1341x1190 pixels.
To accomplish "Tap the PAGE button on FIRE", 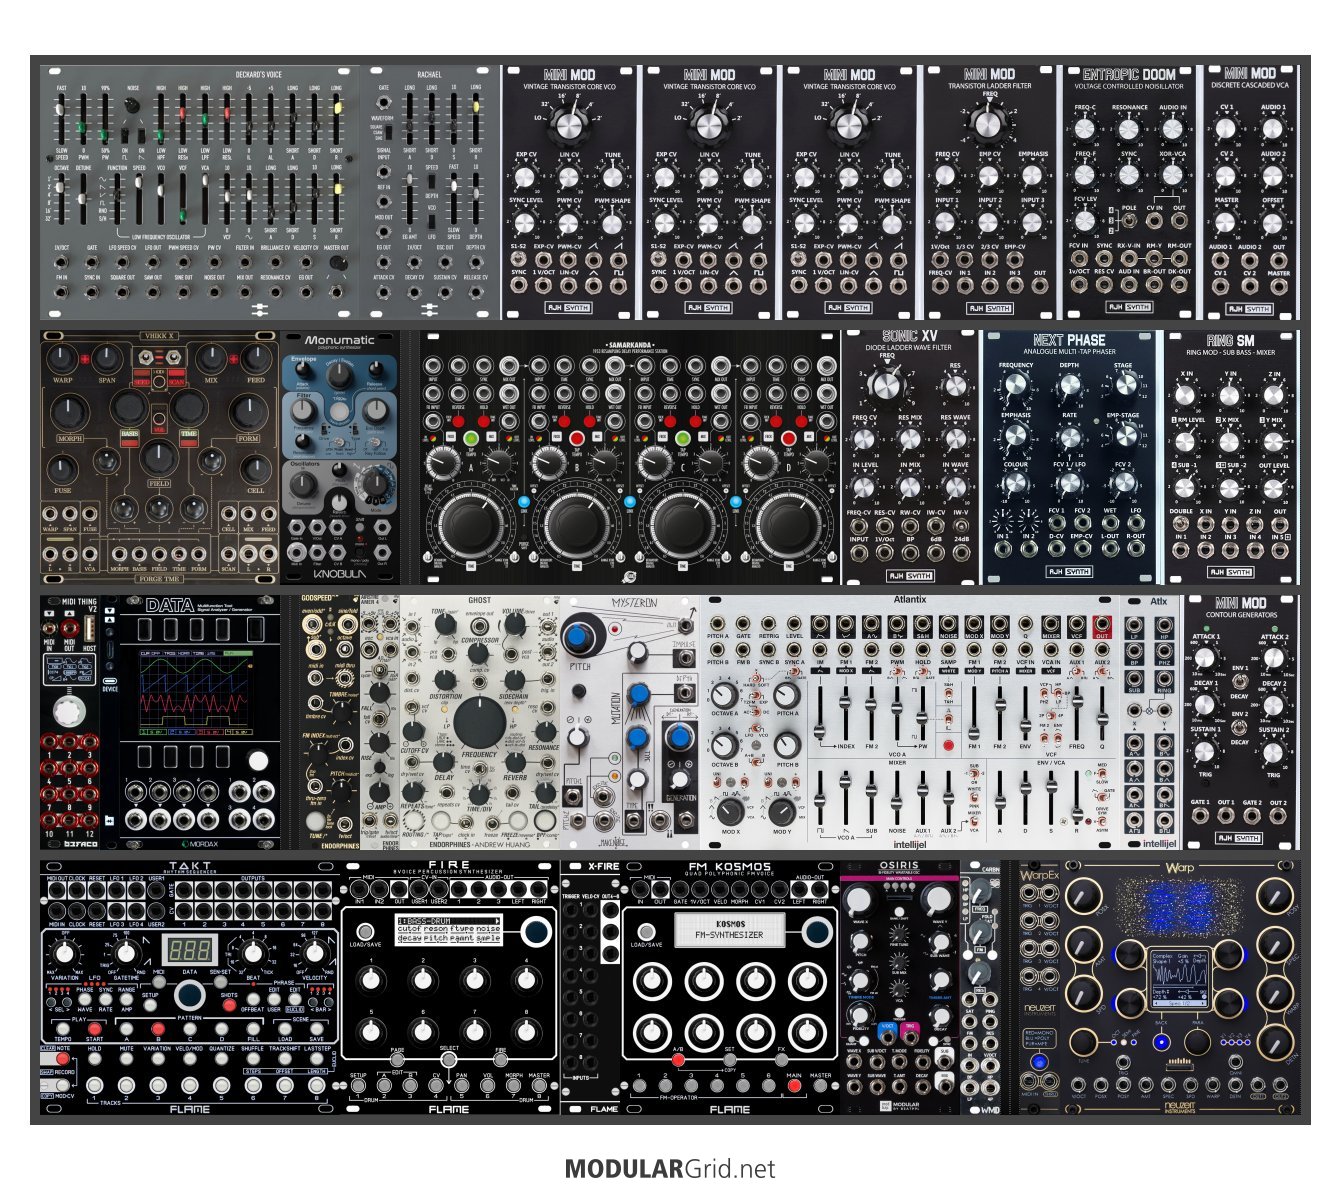I will click(x=397, y=1059).
